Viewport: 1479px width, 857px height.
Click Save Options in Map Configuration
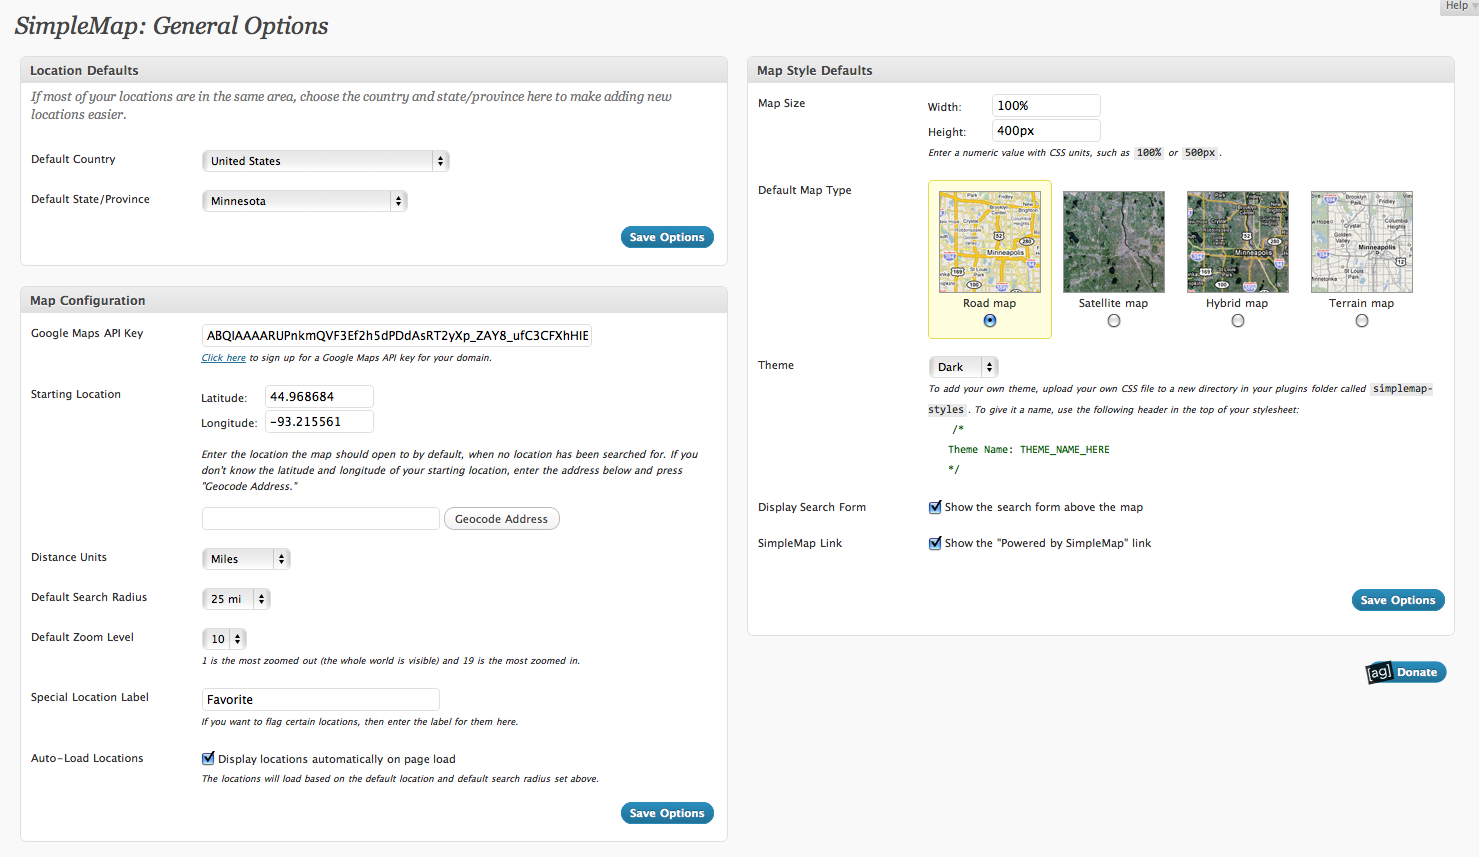tap(667, 813)
